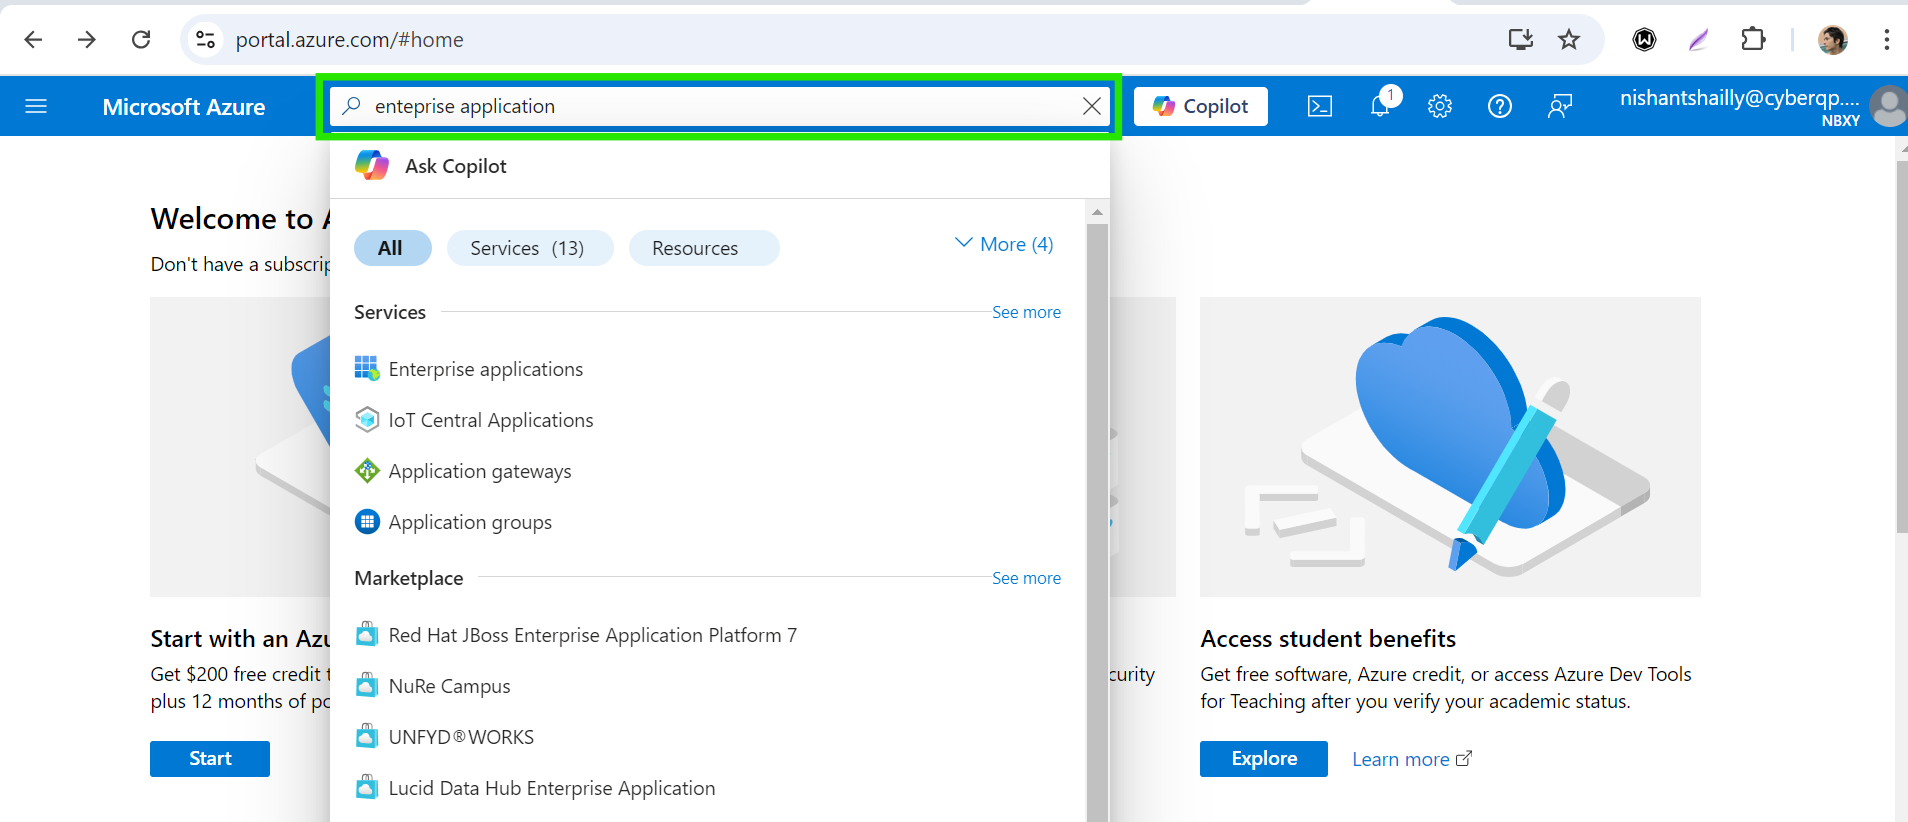Launch Cloud Shell terminal icon
Viewport: 1908px width, 822px height.
pos(1320,106)
